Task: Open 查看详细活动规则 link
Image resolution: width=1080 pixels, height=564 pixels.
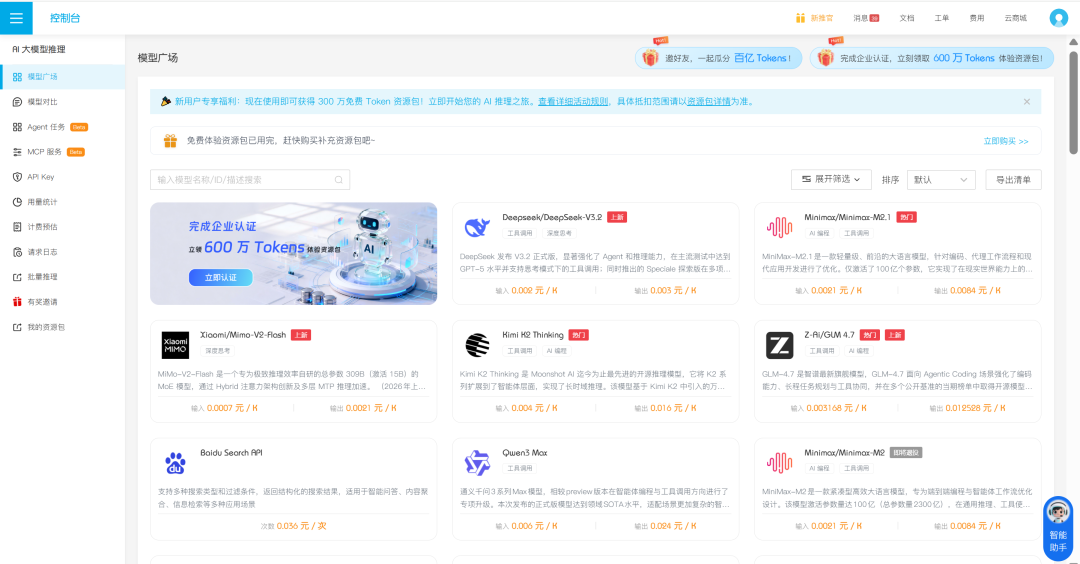Action: tap(573, 101)
